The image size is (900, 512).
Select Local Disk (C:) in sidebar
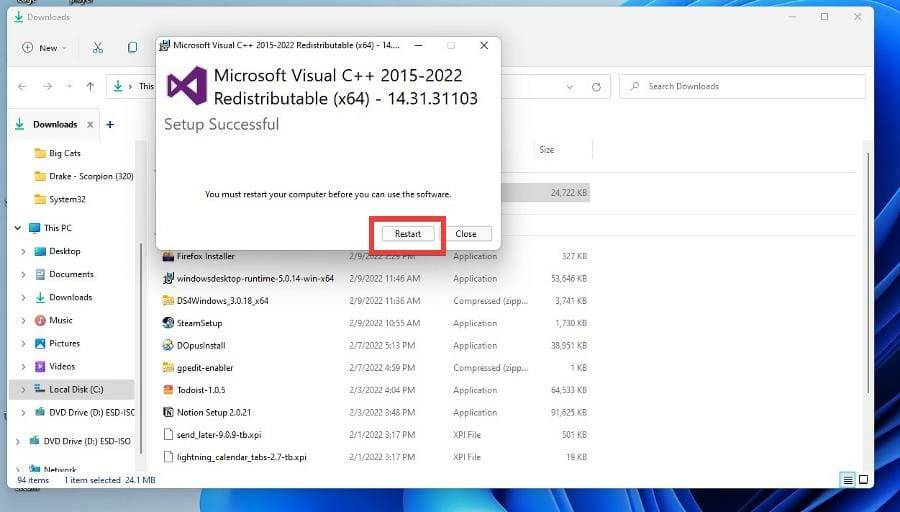click(72, 389)
